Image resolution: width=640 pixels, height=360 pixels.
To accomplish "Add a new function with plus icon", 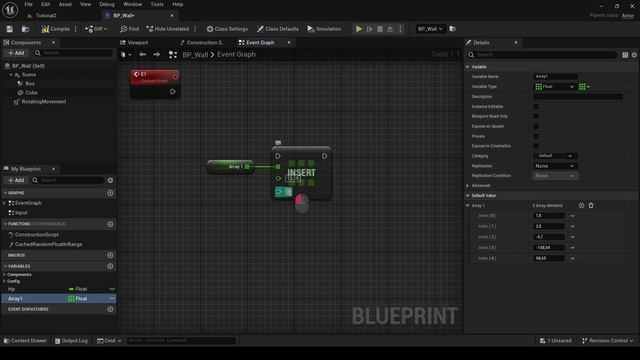I will [x=110, y=224].
